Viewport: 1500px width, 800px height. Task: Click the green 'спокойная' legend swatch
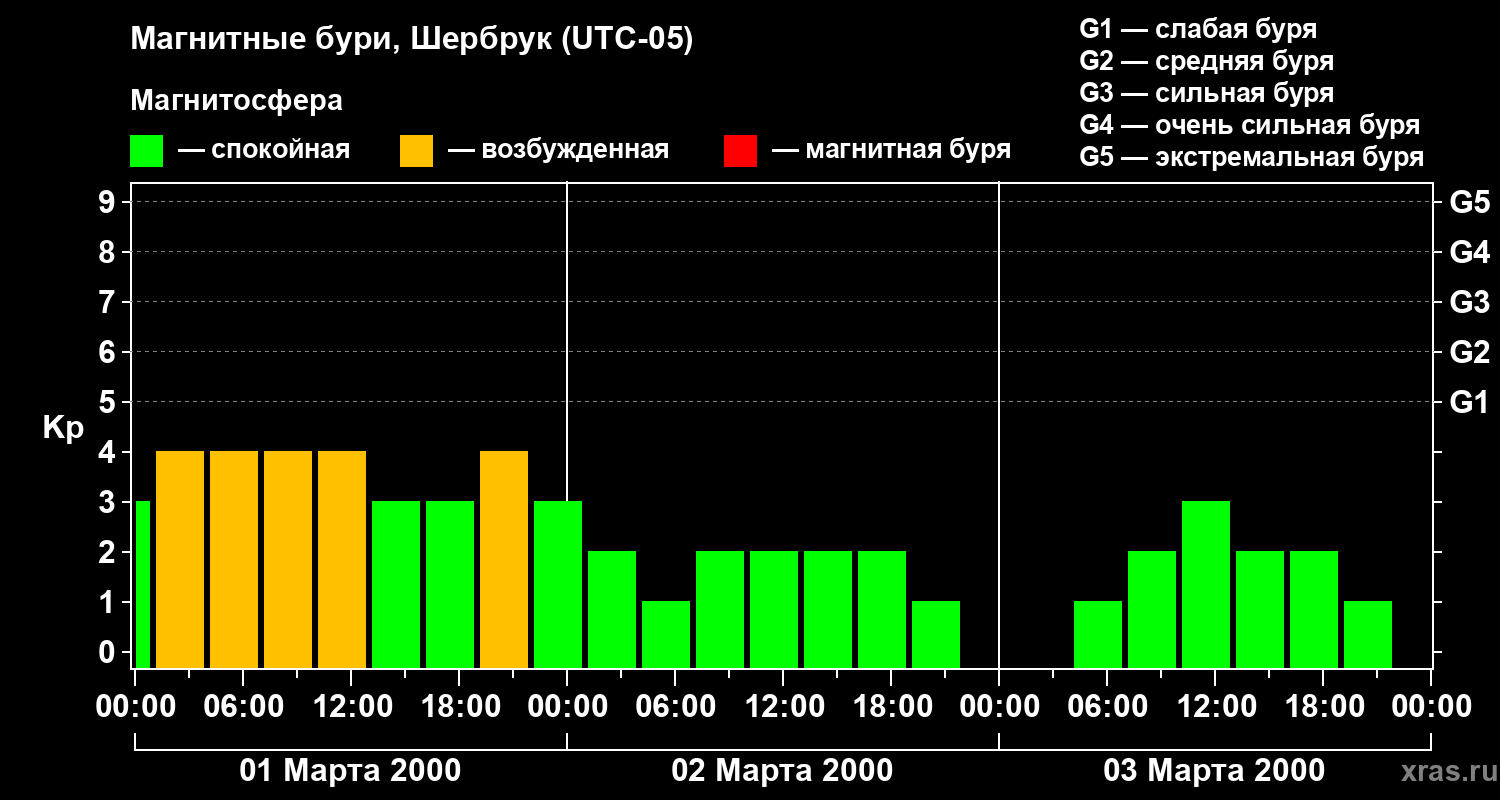146,151
